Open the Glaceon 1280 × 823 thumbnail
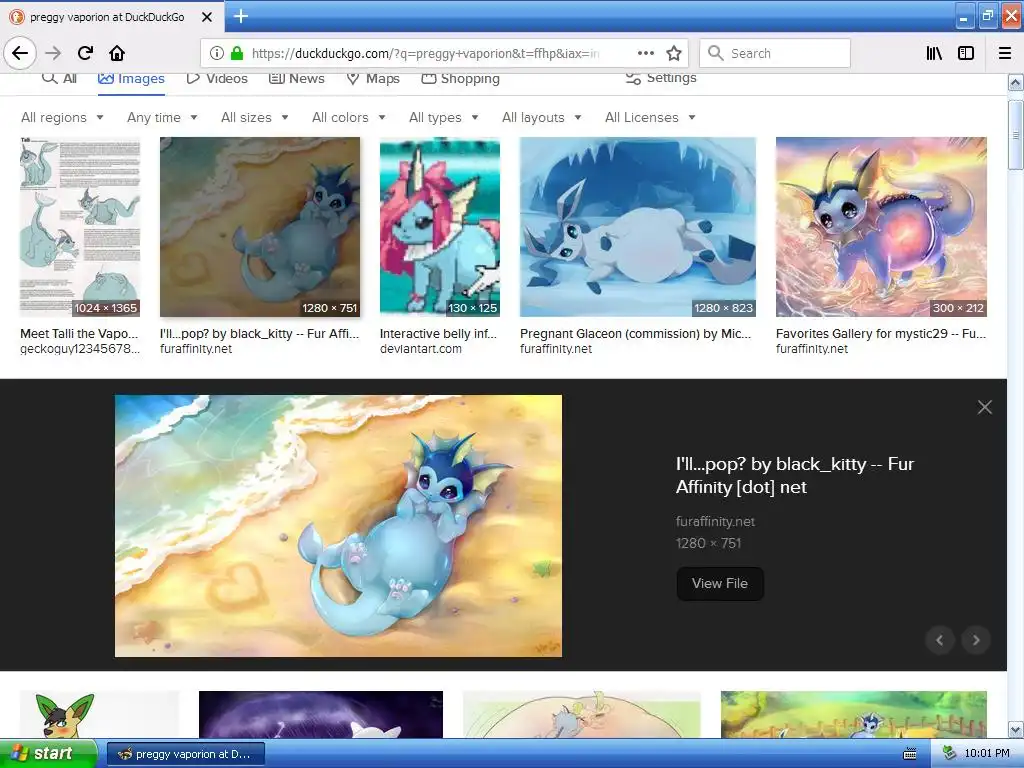Viewport: 1024px width, 768px height. 637,227
